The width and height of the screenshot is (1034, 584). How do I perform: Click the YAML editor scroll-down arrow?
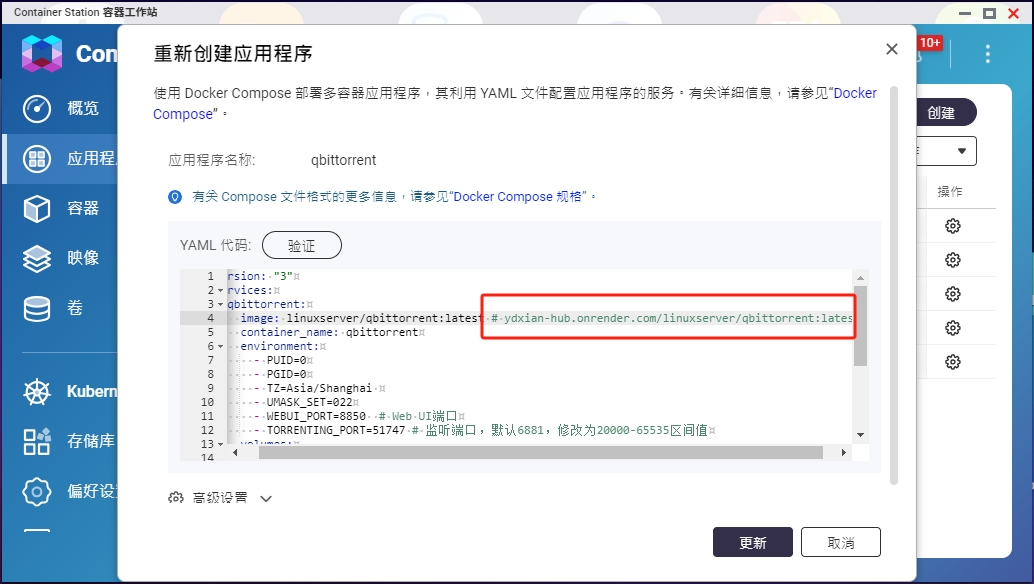point(860,435)
